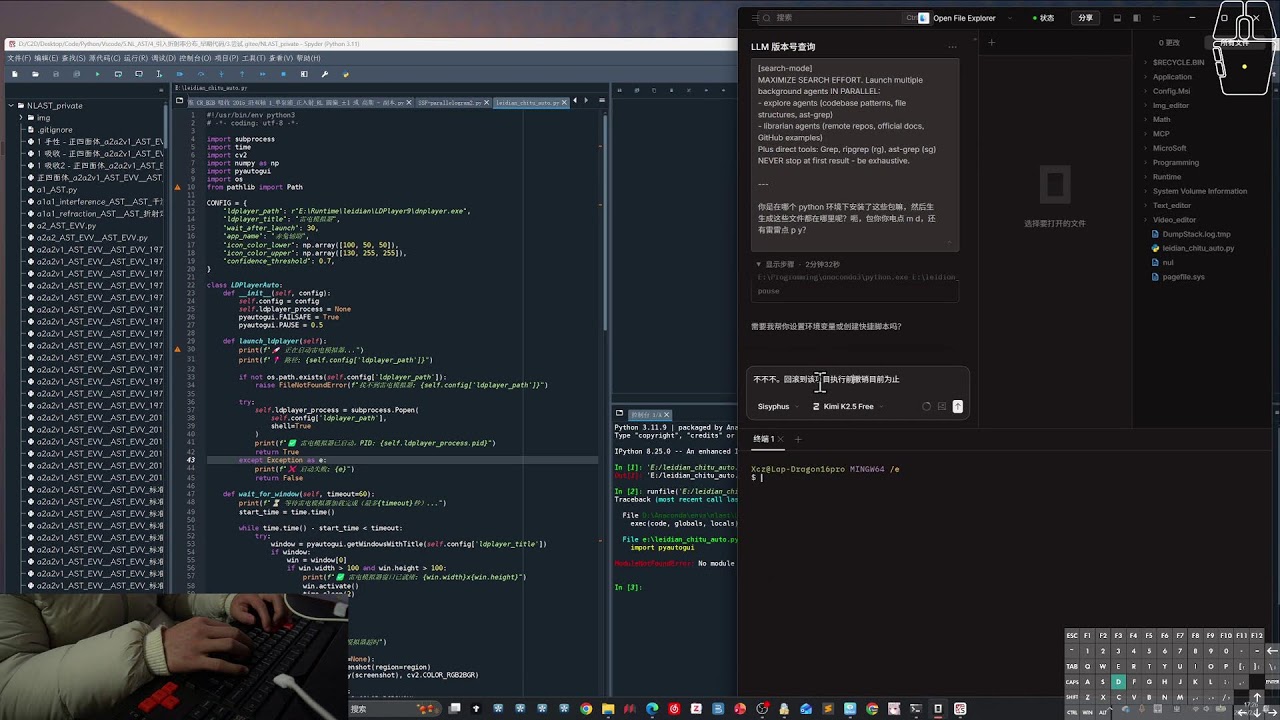Image resolution: width=1280 pixels, height=720 pixels.
Task: Start debugging with the debug file icon
Action: coord(180,74)
